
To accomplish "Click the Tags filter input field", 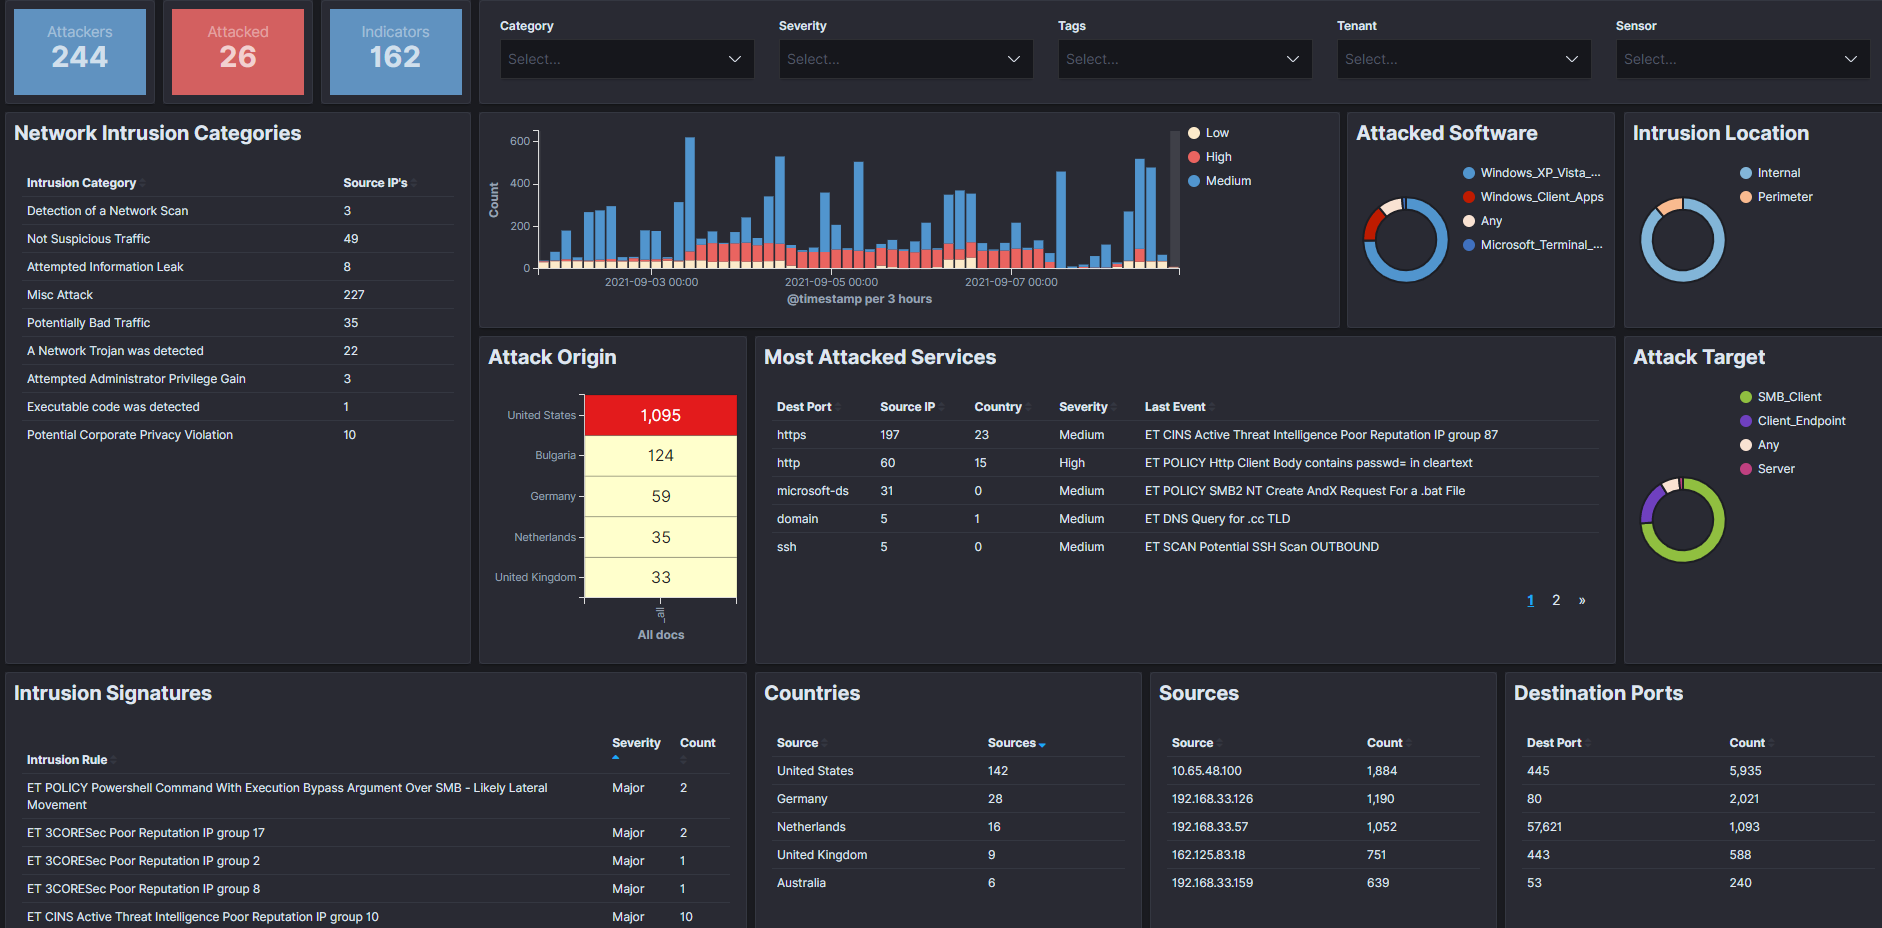I will pyautogui.click(x=1185, y=59).
